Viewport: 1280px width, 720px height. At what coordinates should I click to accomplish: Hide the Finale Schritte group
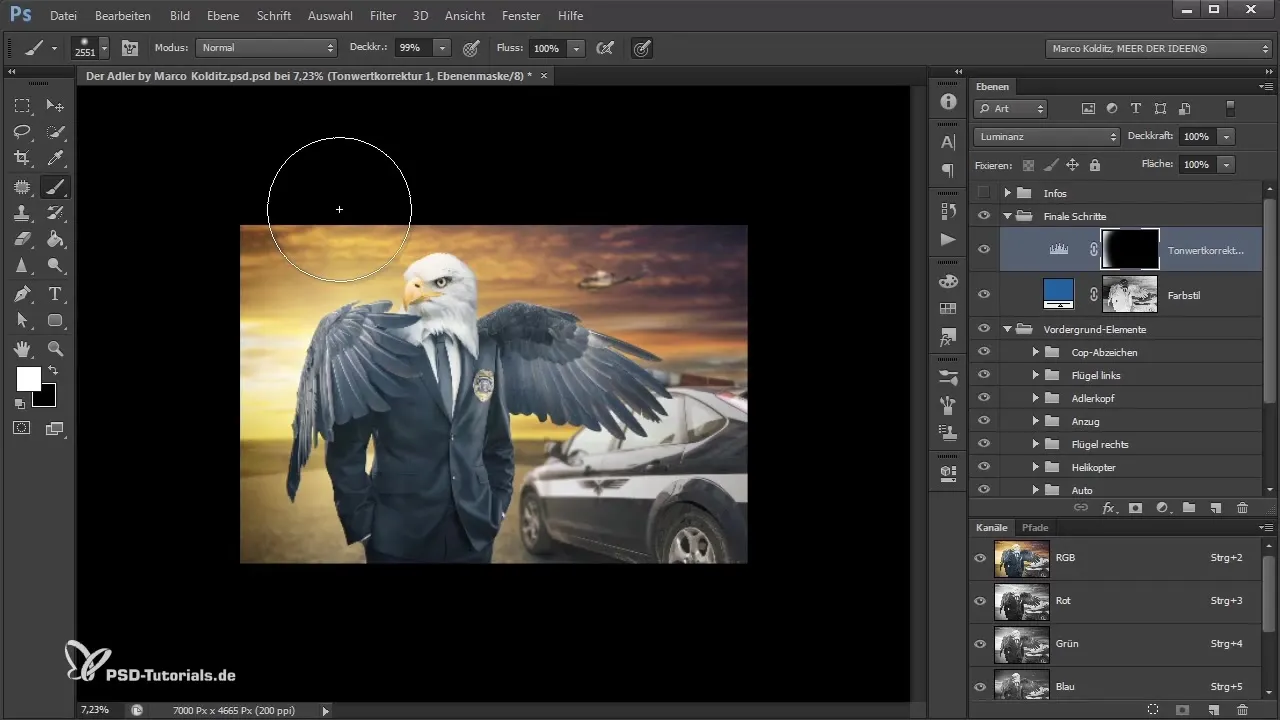click(984, 216)
